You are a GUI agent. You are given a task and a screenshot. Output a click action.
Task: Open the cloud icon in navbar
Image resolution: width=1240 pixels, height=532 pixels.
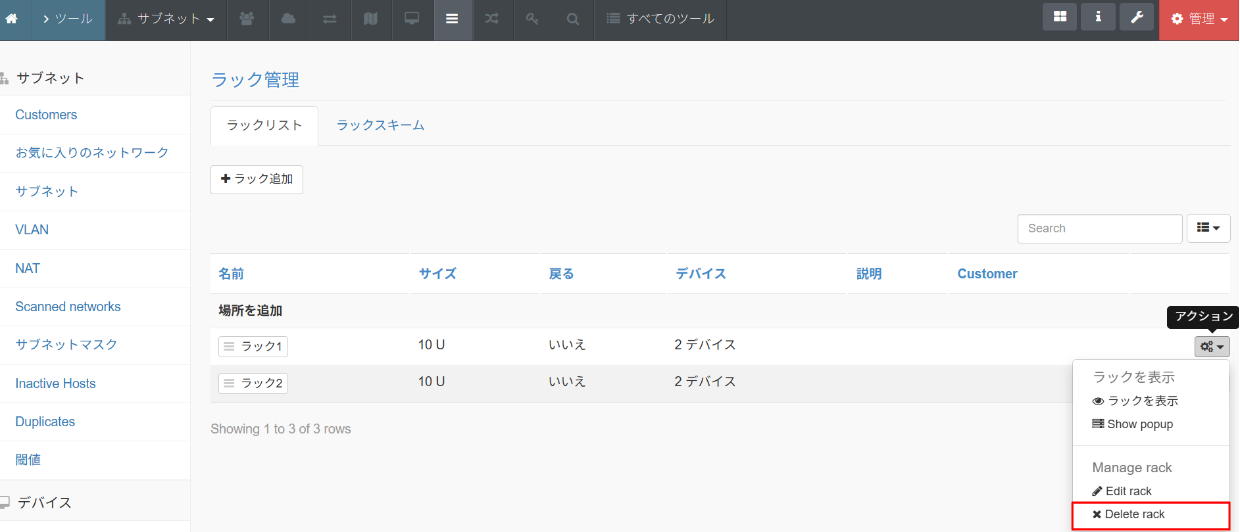click(x=288, y=19)
